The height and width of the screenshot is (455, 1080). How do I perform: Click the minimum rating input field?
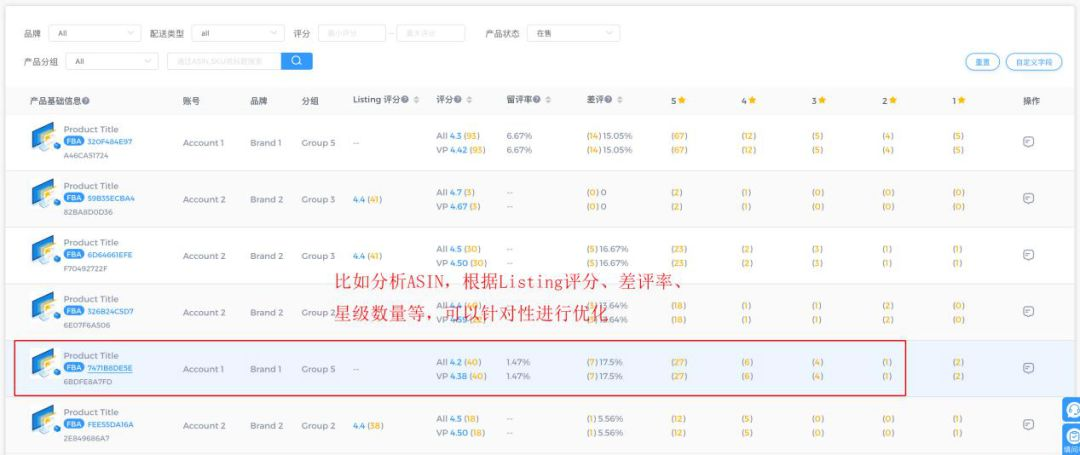point(351,33)
